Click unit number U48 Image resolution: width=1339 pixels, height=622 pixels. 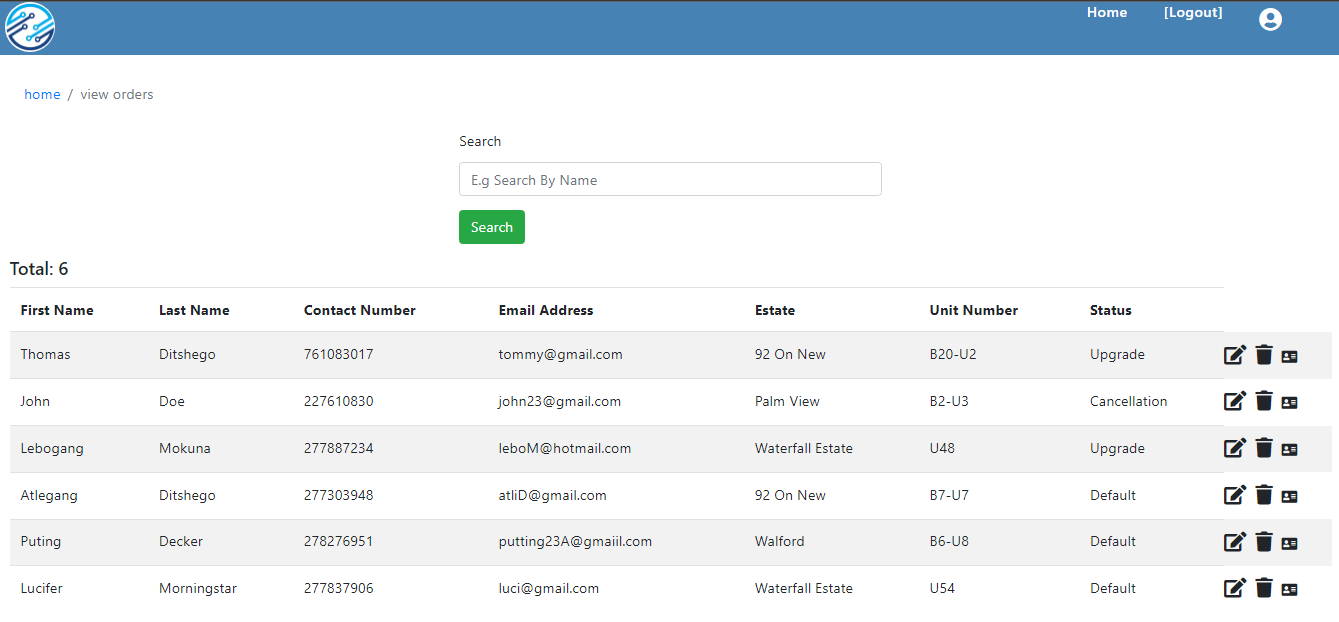click(942, 448)
